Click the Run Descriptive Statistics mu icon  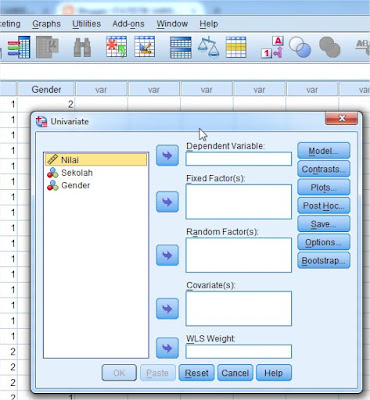47,47
